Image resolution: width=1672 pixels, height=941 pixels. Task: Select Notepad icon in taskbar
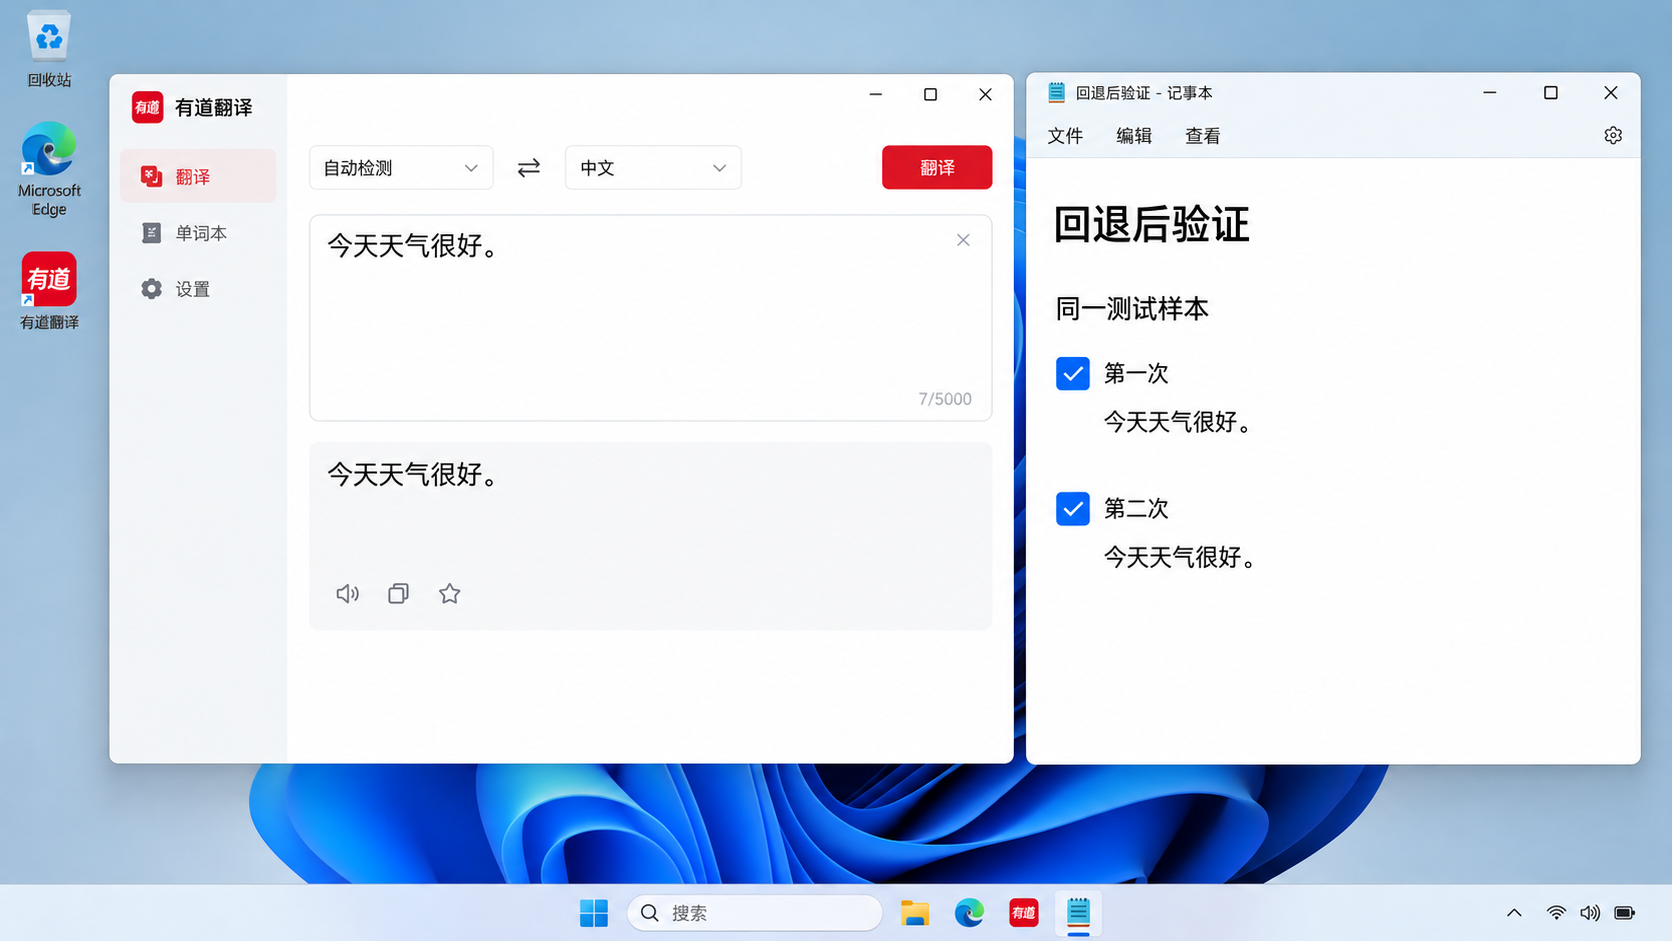point(1078,913)
